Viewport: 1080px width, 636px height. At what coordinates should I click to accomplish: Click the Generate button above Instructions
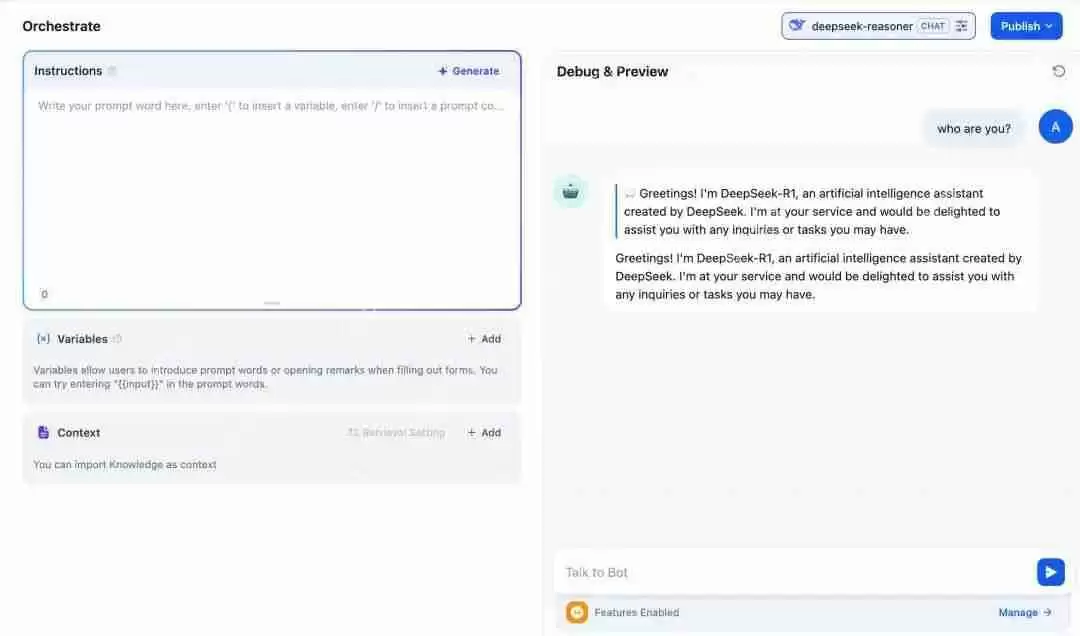pyautogui.click(x=467, y=70)
